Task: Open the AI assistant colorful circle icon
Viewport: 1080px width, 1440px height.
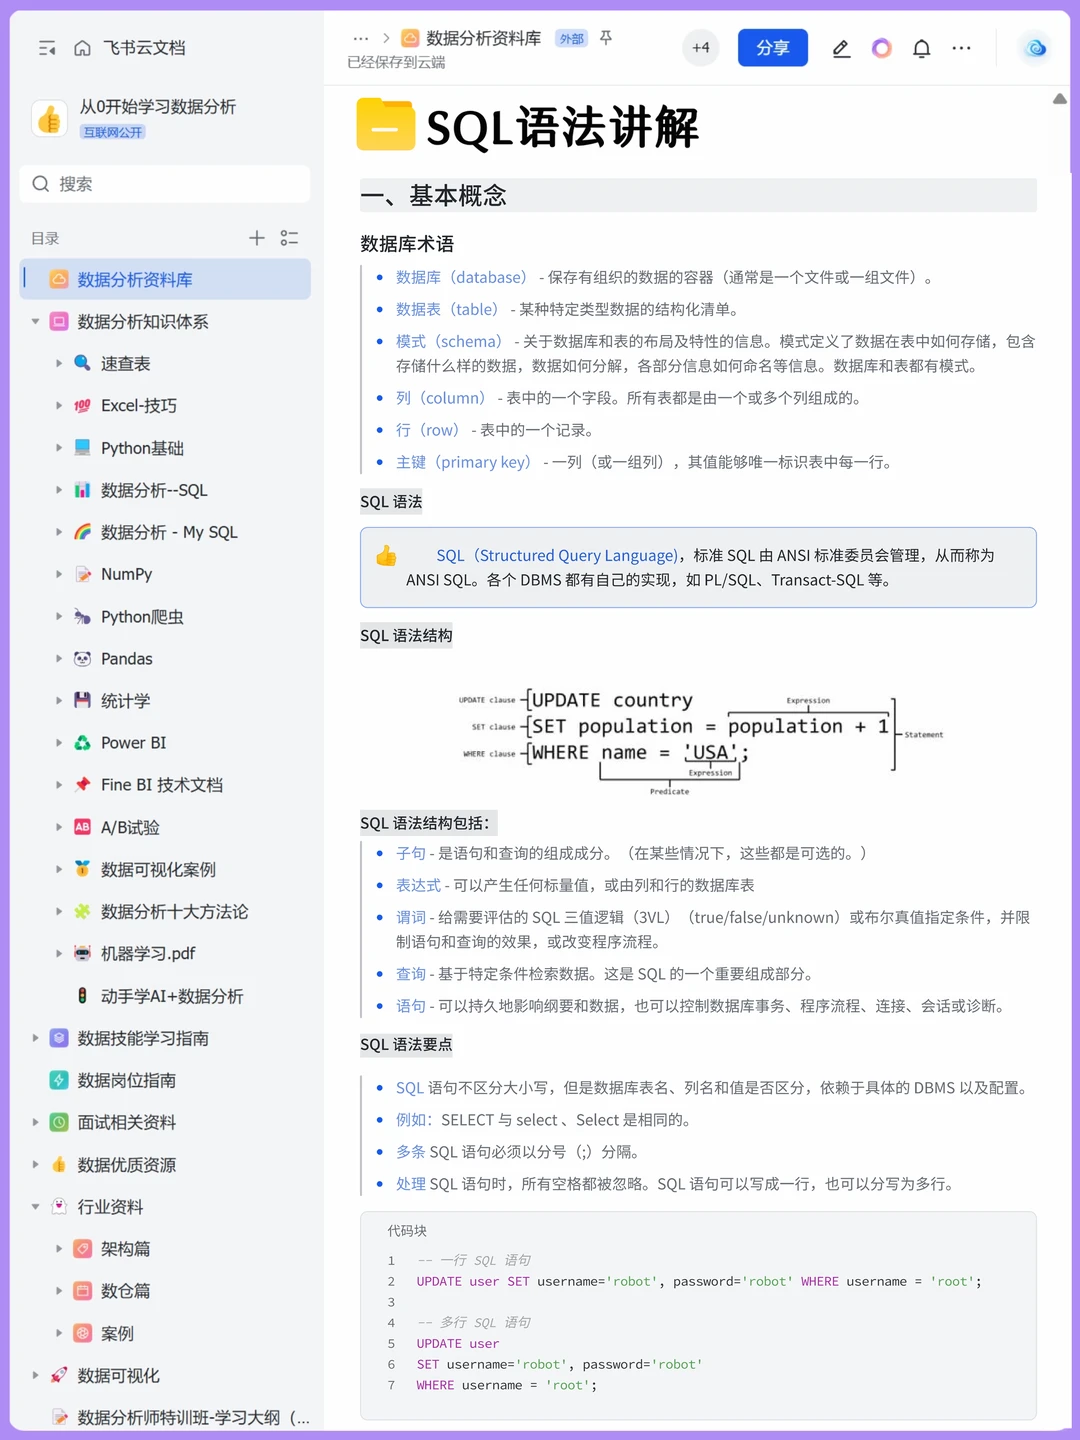Action: click(881, 47)
